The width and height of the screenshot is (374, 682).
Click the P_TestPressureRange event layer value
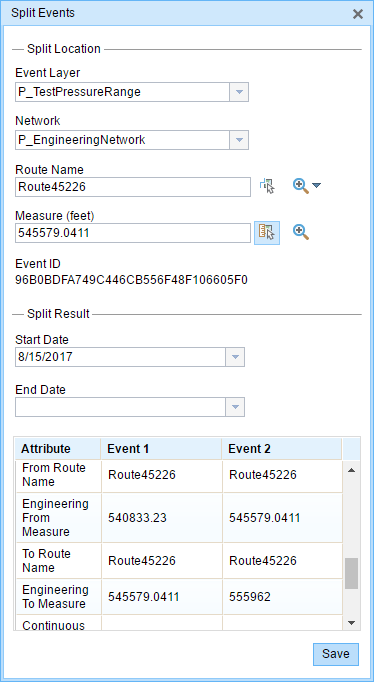pos(80,92)
